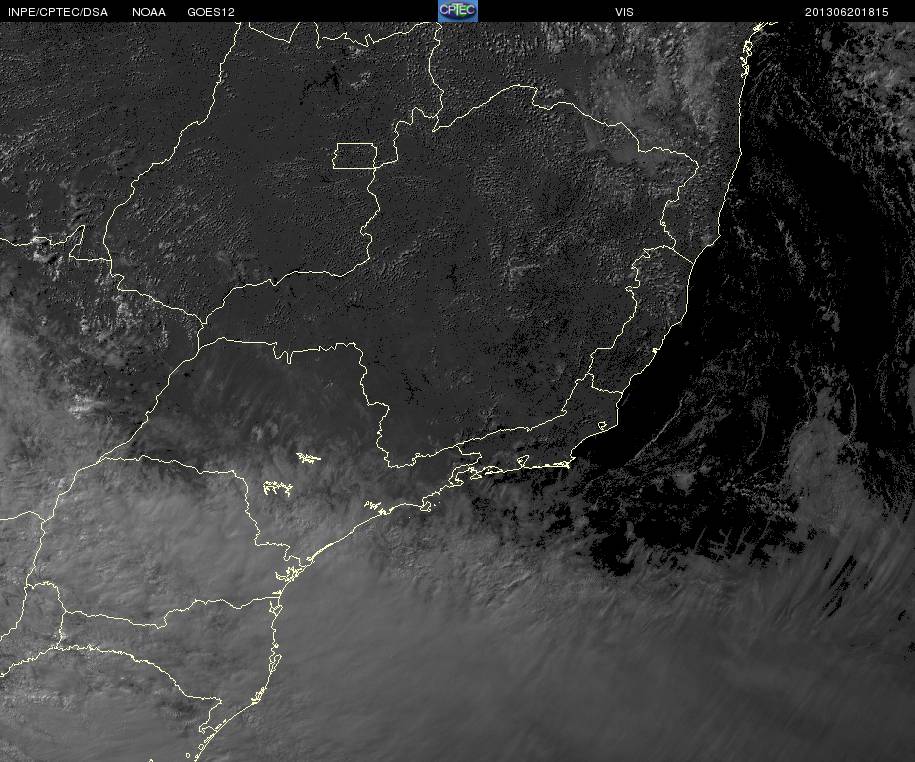Image resolution: width=915 pixels, height=762 pixels.
Task: Click the INPE/CPTEC/DSA header text
Action: 57,12
